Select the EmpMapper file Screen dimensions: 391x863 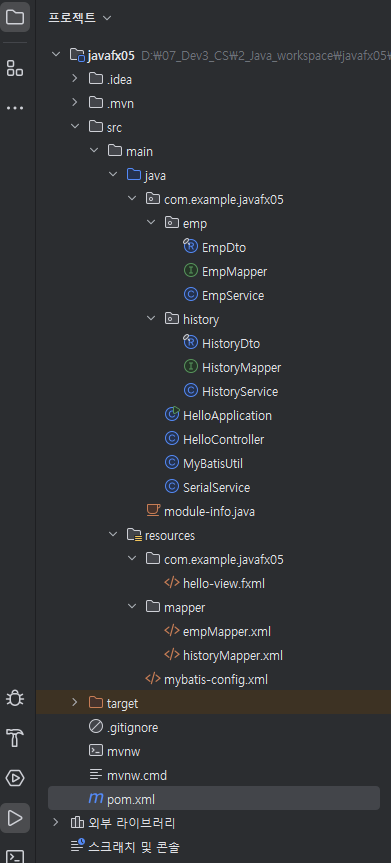[235, 271]
